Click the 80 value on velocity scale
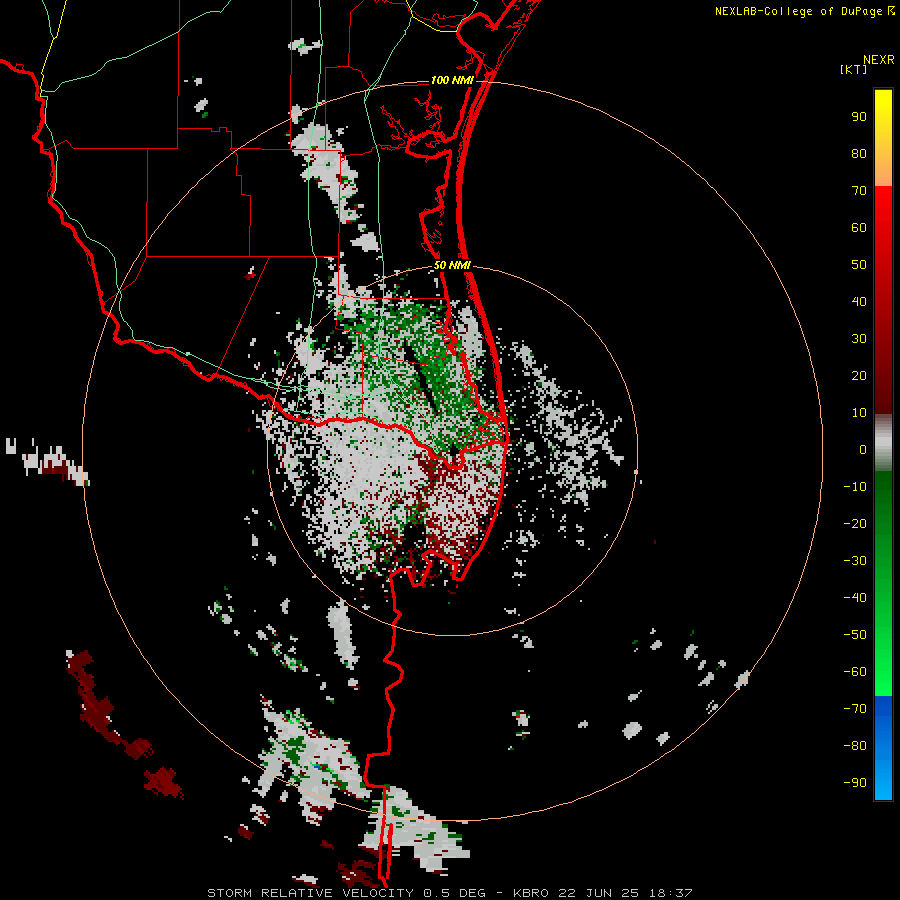 (859, 153)
